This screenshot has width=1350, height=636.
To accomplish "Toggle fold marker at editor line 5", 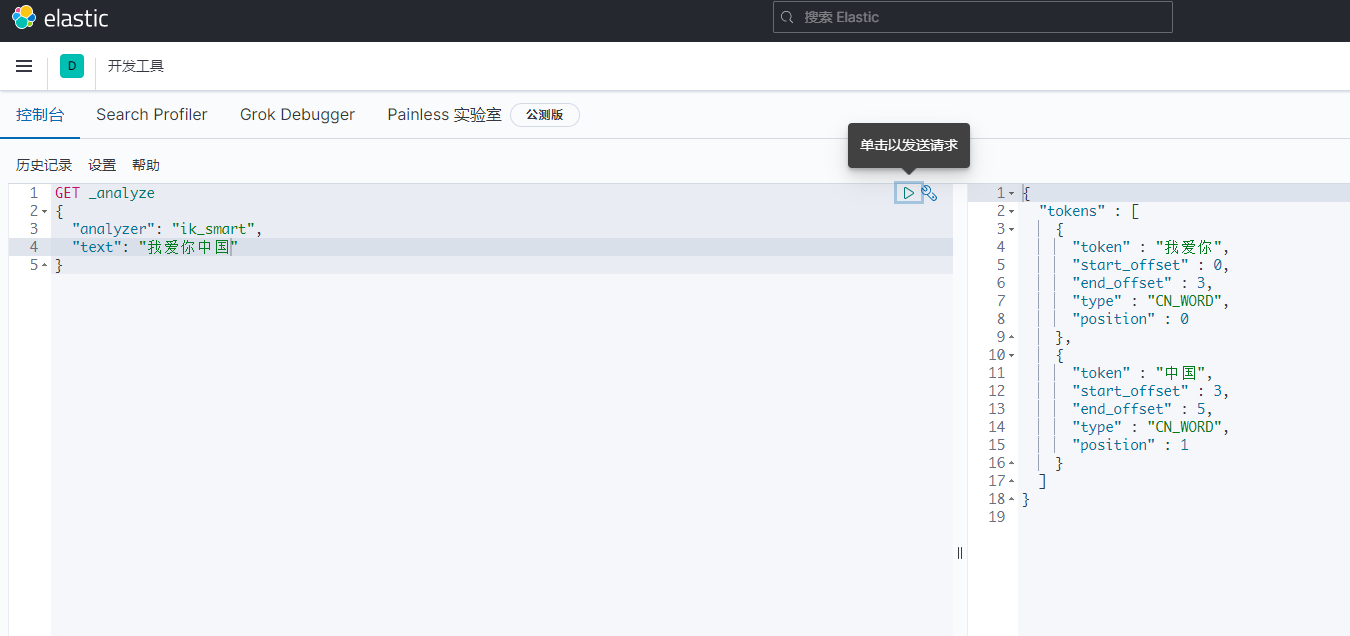I will coord(45,265).
